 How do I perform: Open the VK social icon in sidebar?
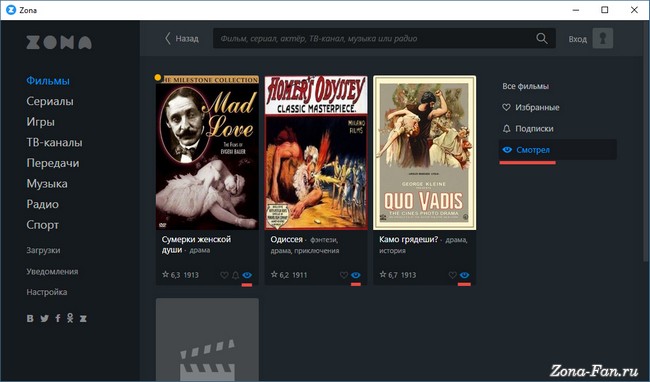click(x=30, y=318)
